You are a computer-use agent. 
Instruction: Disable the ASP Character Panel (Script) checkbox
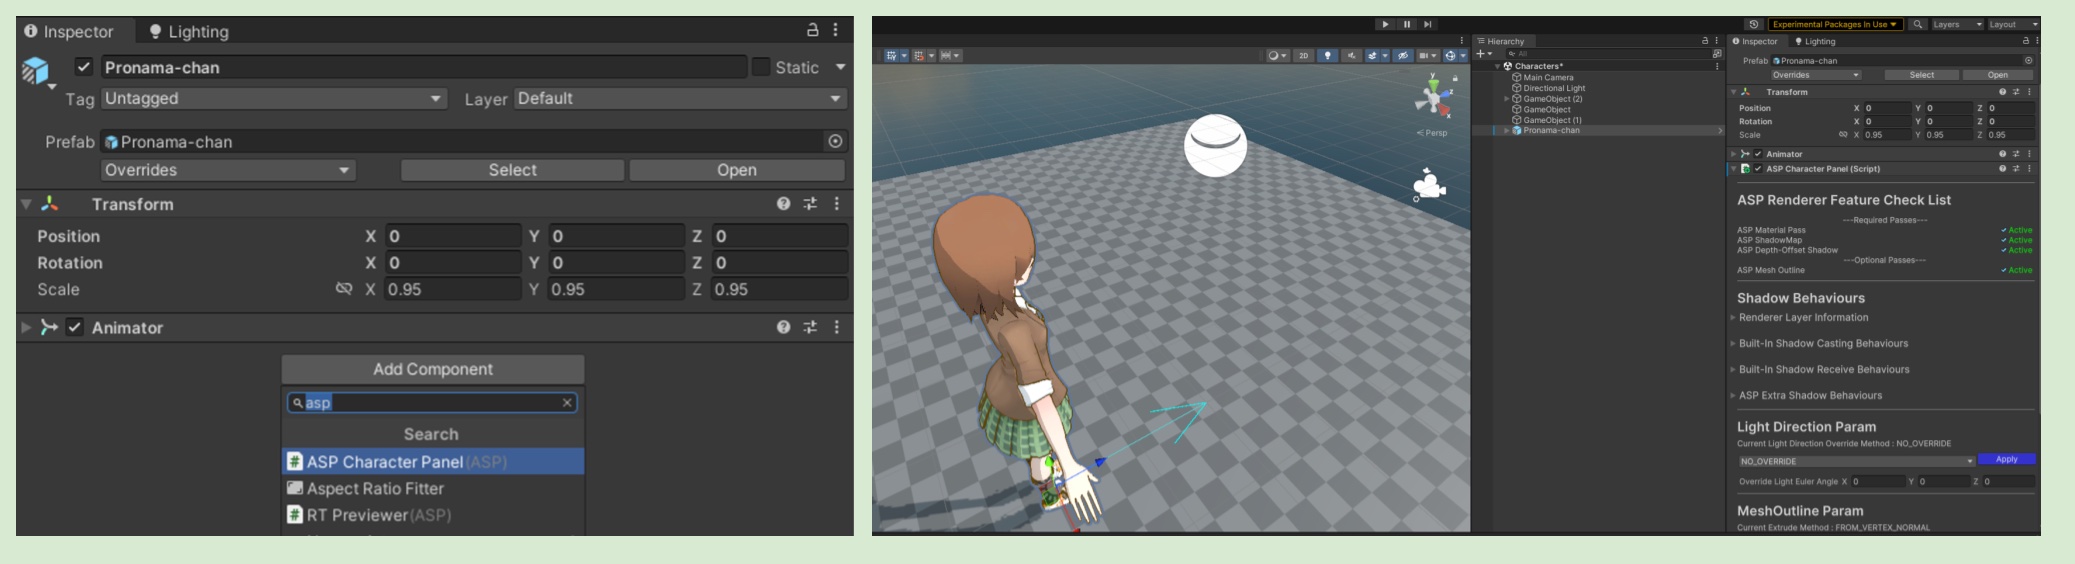coord(1758,169)
